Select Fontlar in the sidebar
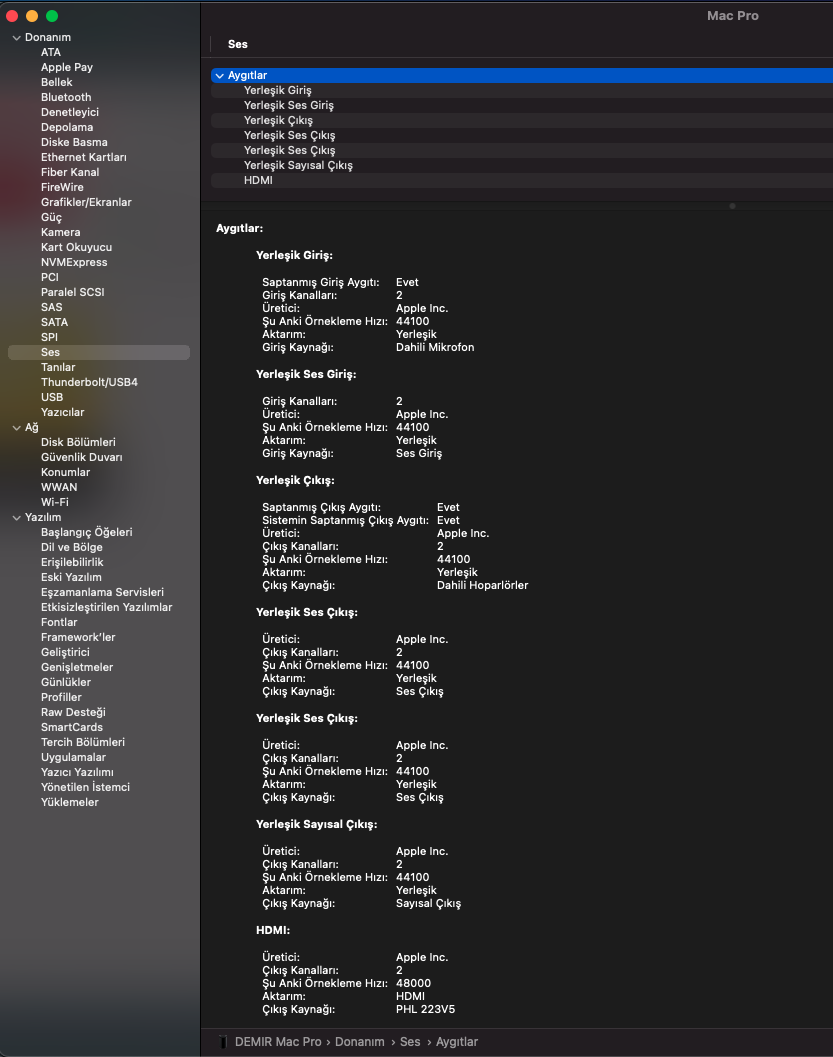Screen dimensions: 833x1057 [x=61, y=622]
